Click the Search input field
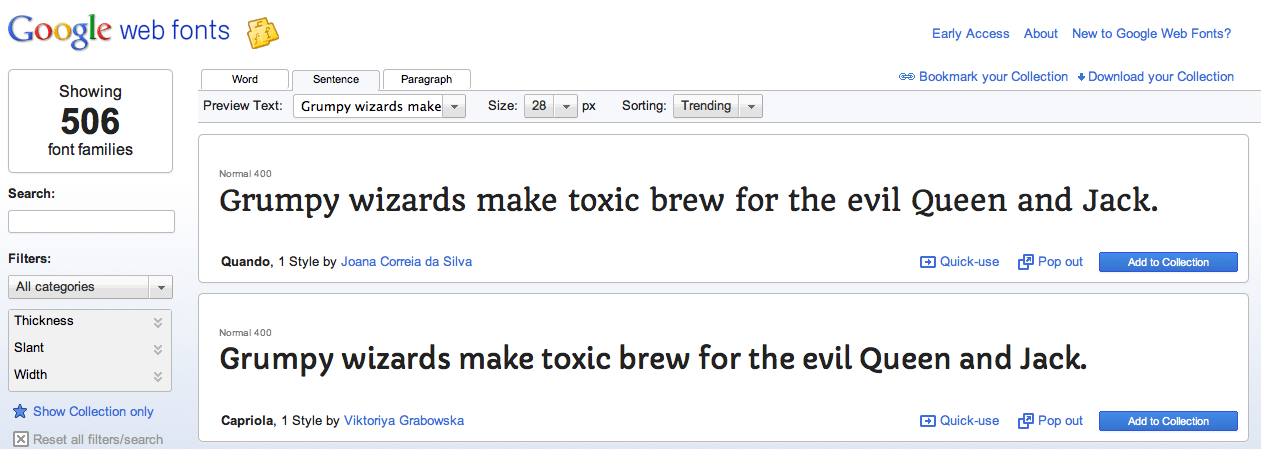The width and height of the screenshot is (1261, 449). [91, 221]
